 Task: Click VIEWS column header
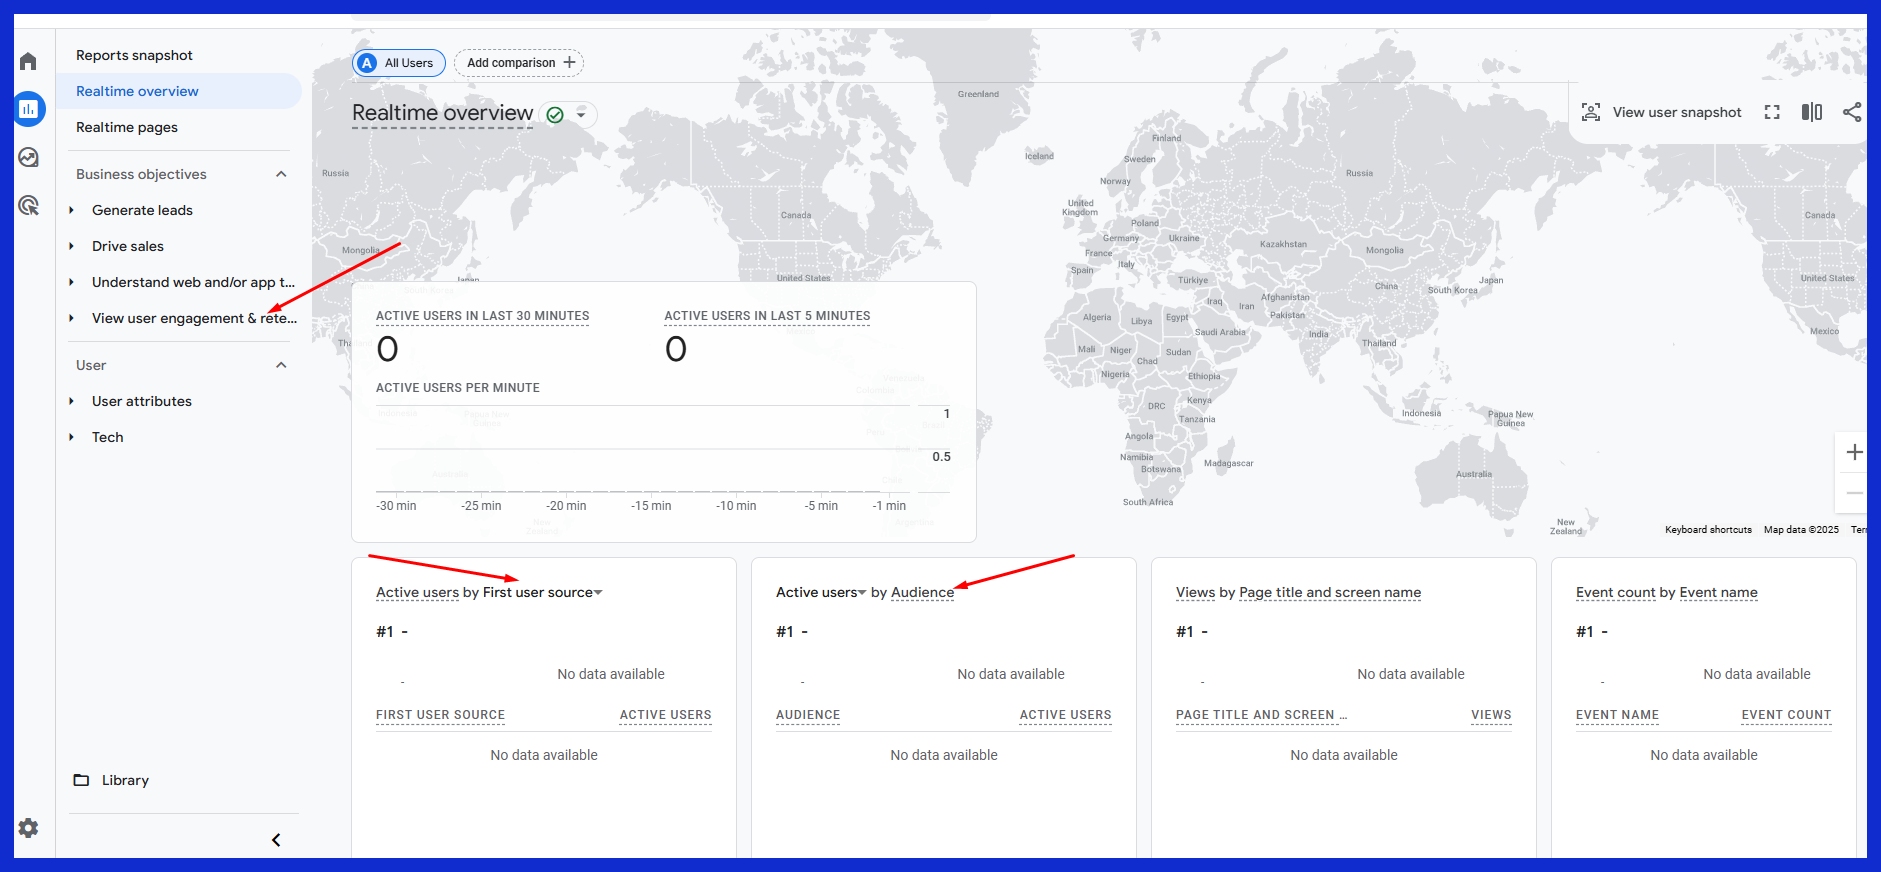1491,715
